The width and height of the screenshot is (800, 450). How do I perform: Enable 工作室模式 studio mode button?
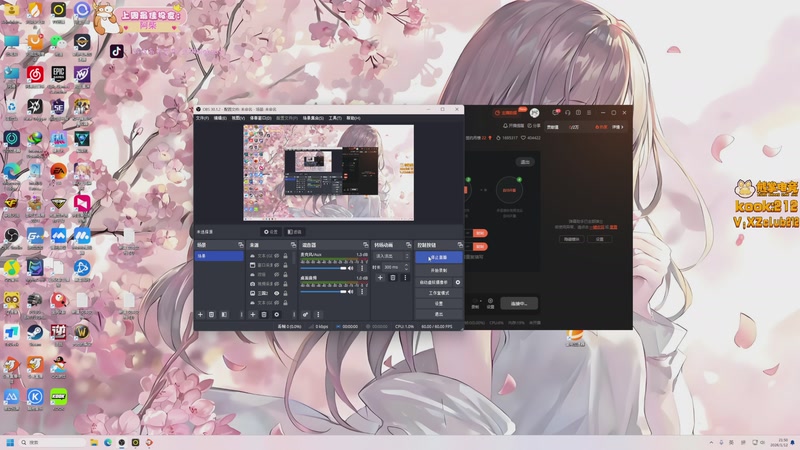point(439,293)
